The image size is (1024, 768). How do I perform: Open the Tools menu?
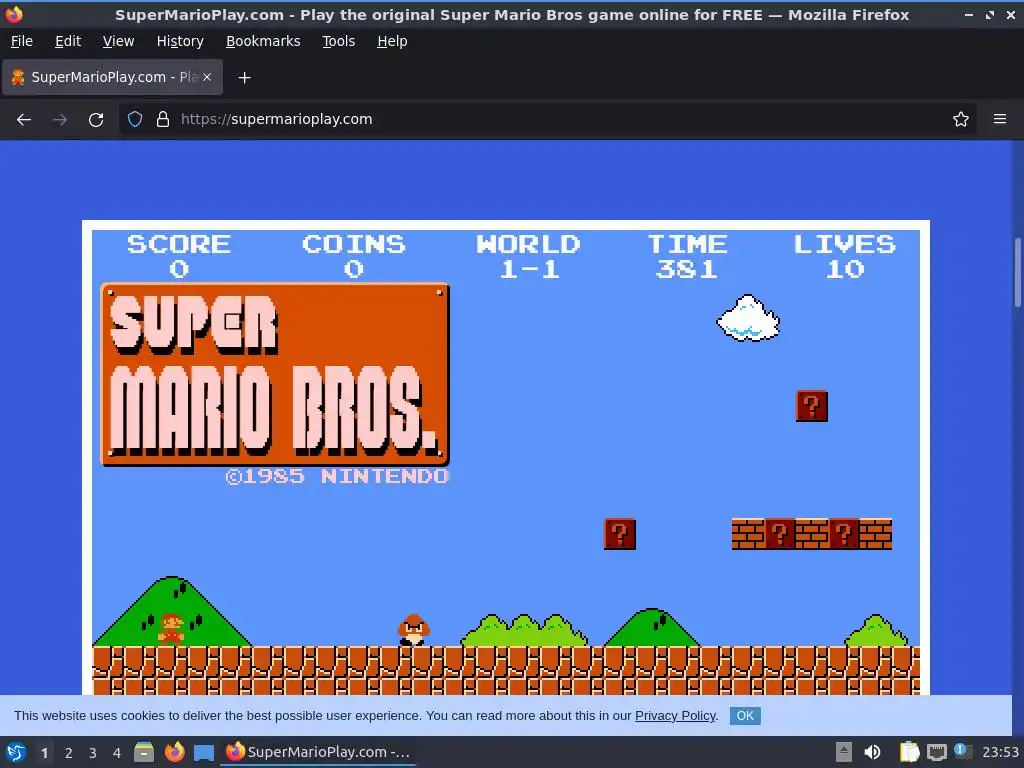click(338, 41)
